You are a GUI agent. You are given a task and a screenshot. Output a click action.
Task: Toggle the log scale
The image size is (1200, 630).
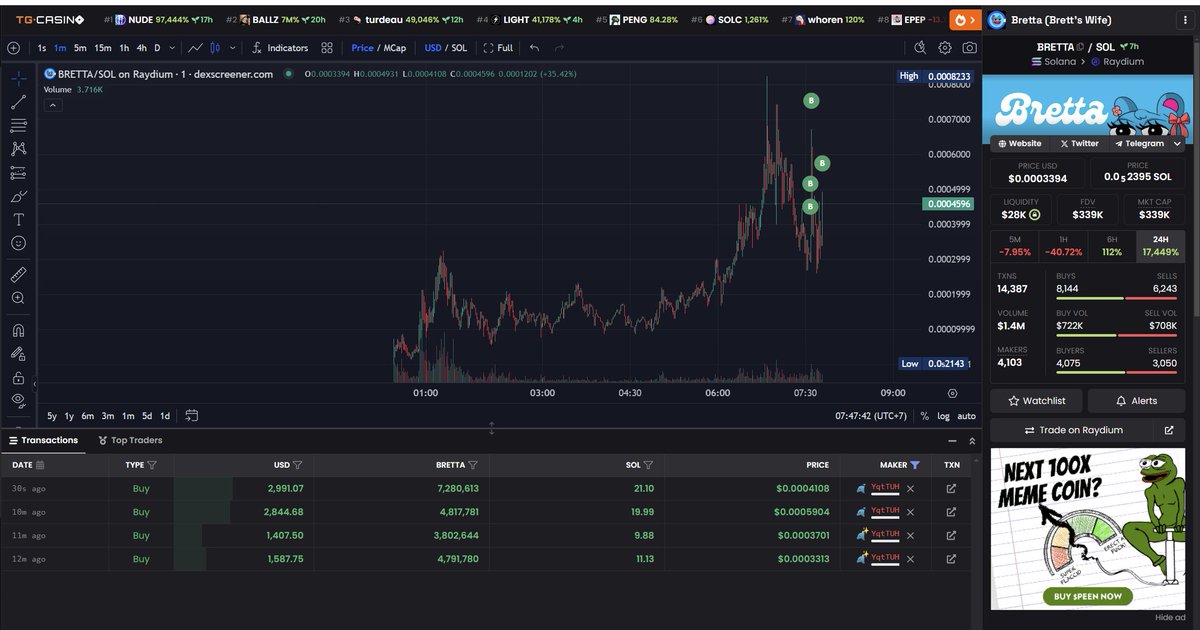pyautogui.click(x=943, y=416)
